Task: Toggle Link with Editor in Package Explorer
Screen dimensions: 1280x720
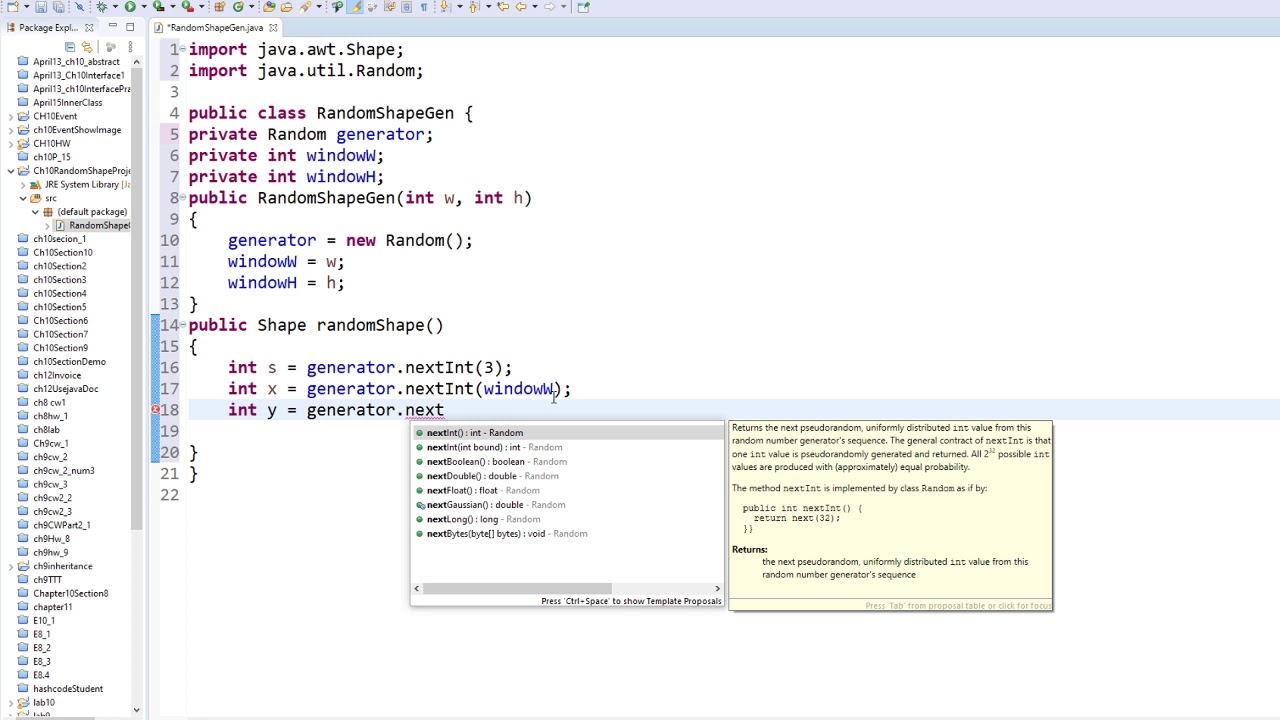Action: [87, 47]
